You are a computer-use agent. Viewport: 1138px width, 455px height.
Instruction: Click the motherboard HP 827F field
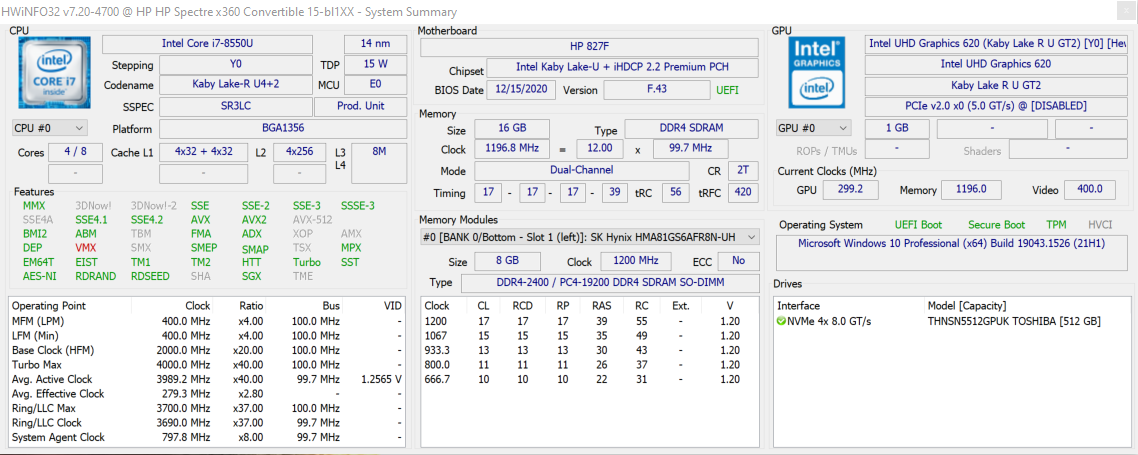[x=590, y=47]
